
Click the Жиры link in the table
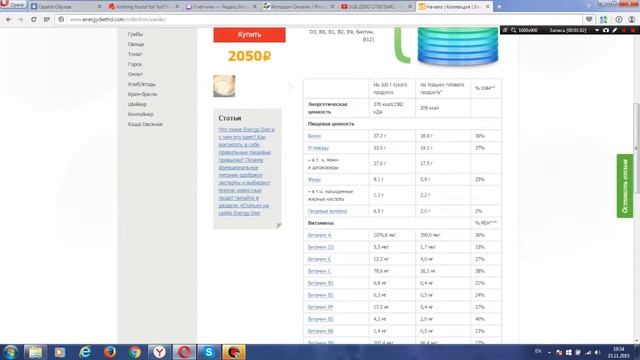coord(314,180)
